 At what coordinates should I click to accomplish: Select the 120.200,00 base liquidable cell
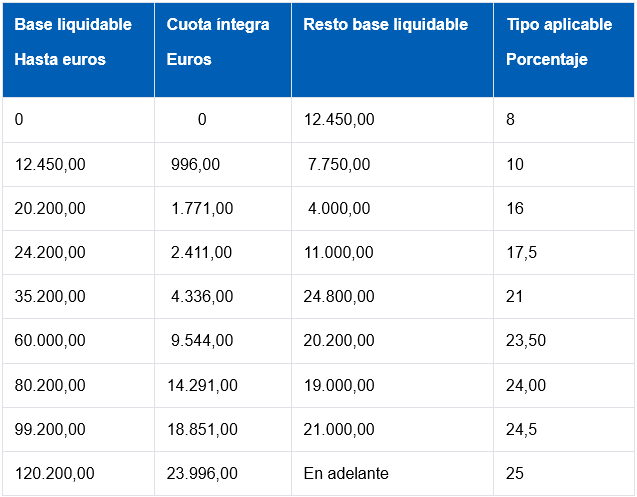(x=55, y=472)
